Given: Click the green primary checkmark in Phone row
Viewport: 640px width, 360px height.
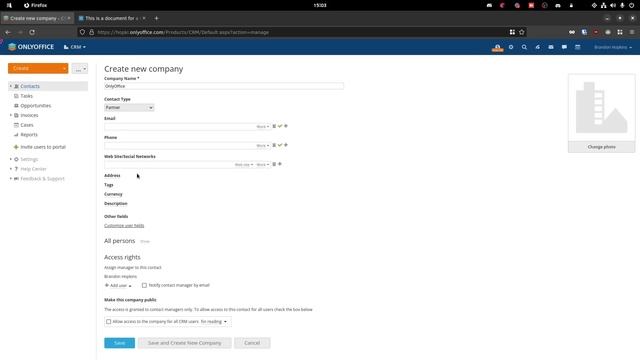Looking at the screenshot, I should 280,145.
